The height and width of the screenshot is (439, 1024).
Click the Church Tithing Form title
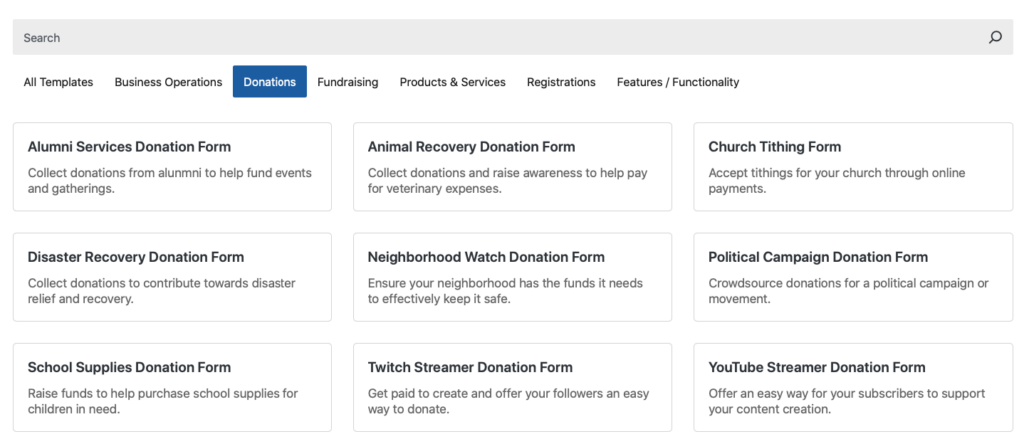775,147
